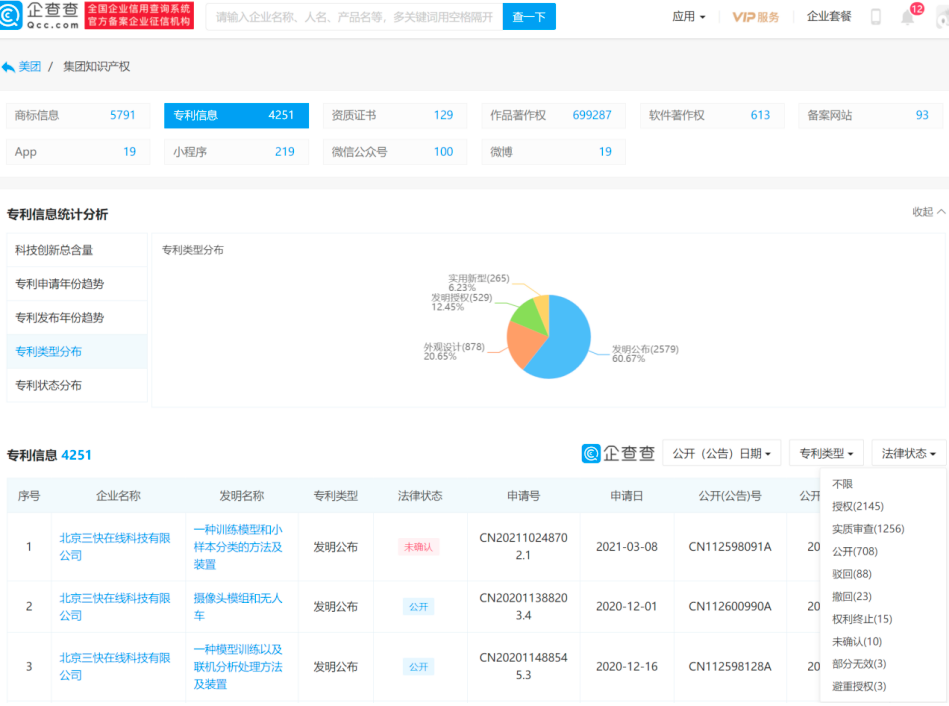This screenshot has width=949, height=706.
Task: Choose 未确认(10) filter option
Action: coord(856,641)
